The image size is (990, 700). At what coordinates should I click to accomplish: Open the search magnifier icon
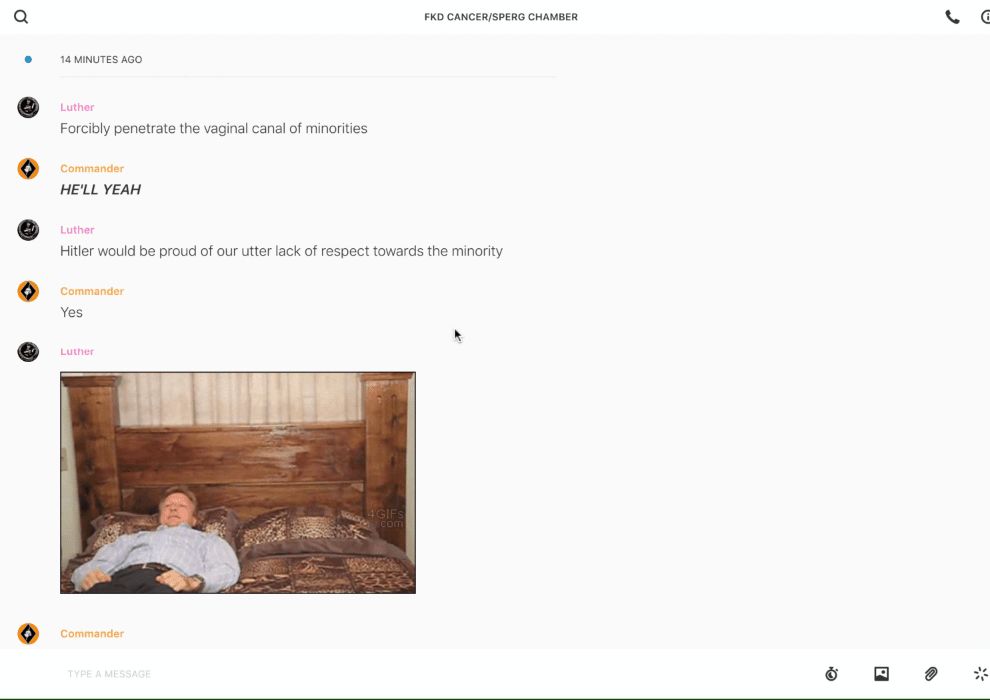click(x=21, y=17)
